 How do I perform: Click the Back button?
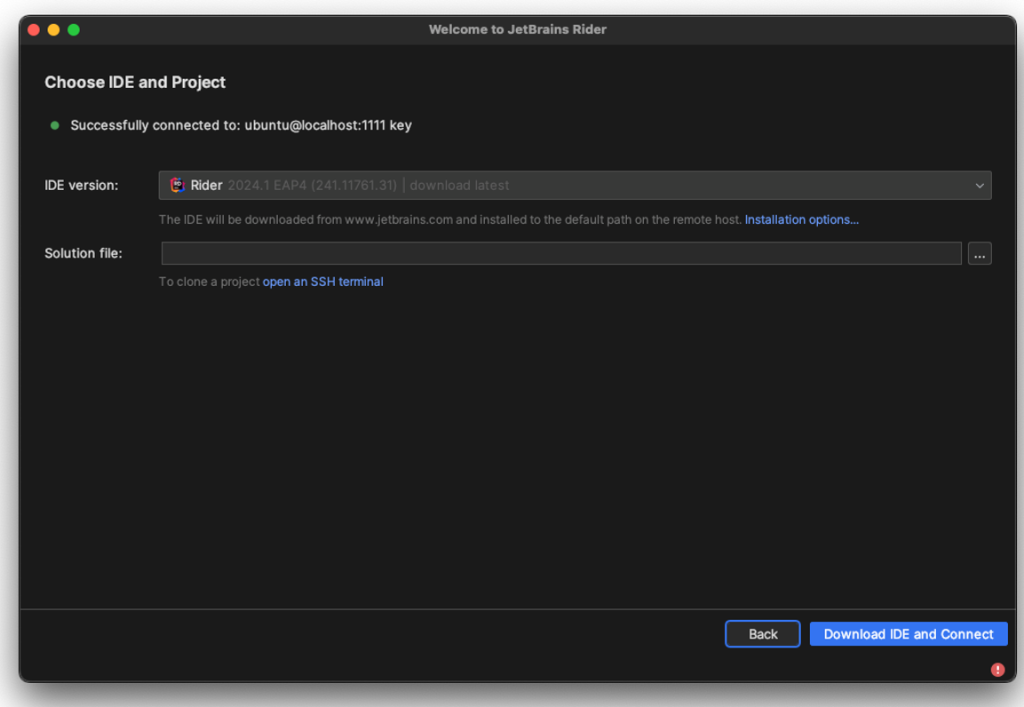pos(762,633)
